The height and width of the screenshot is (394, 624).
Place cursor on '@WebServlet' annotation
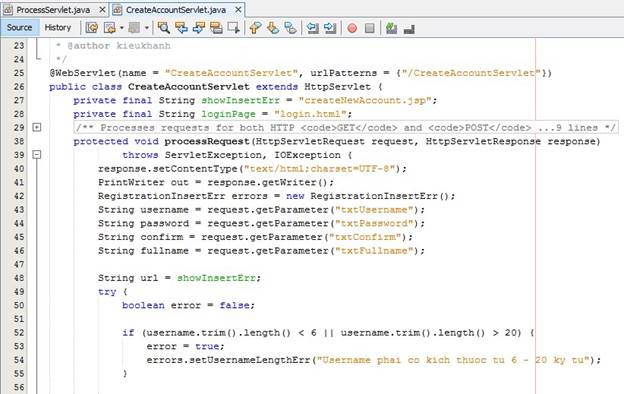coord(82,73)
